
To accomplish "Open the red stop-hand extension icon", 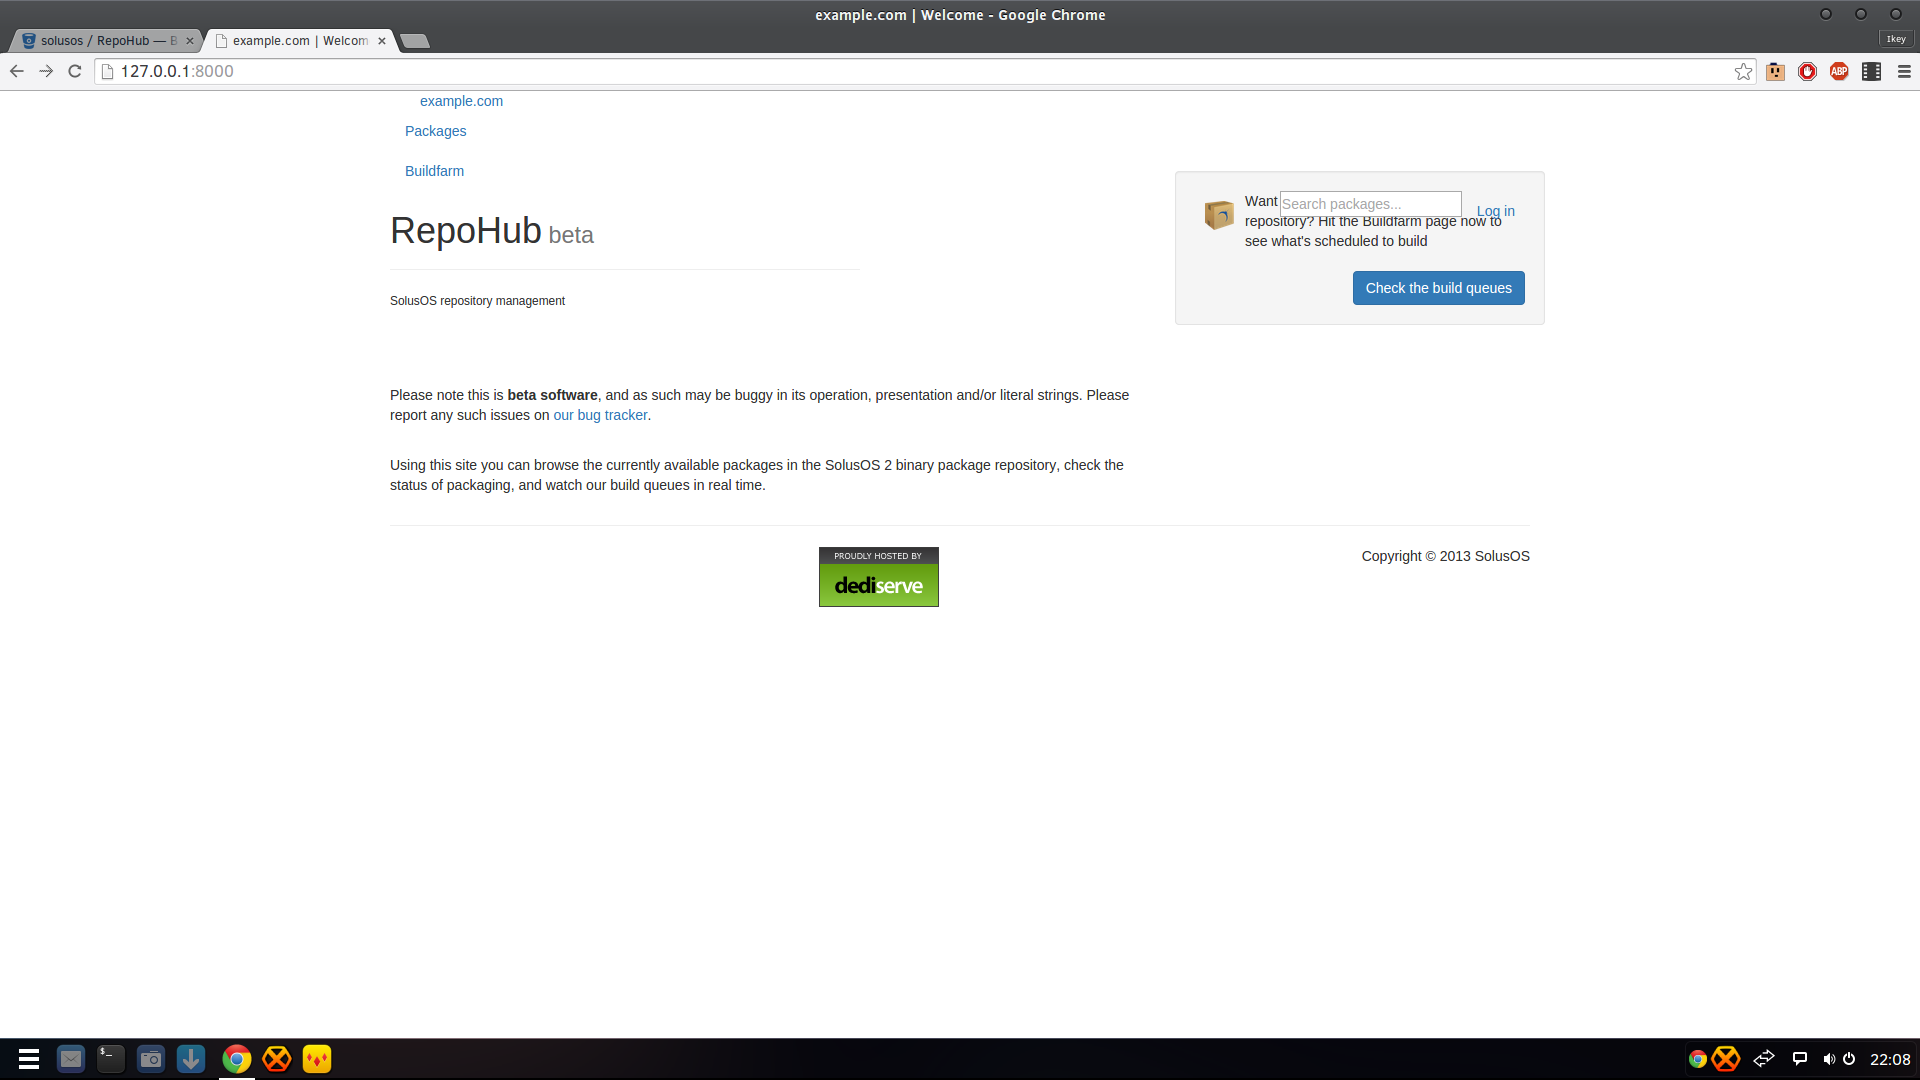I will [1807, 71].
